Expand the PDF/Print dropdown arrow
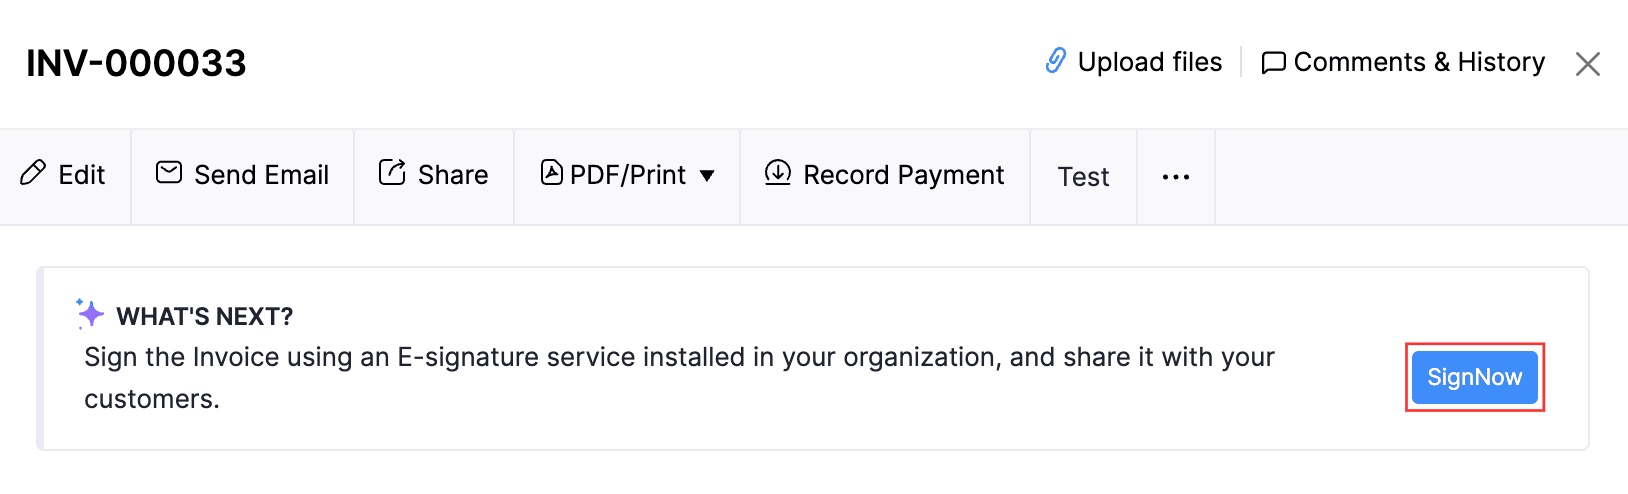Screen dimensions: 1628x494 (707, 176)
